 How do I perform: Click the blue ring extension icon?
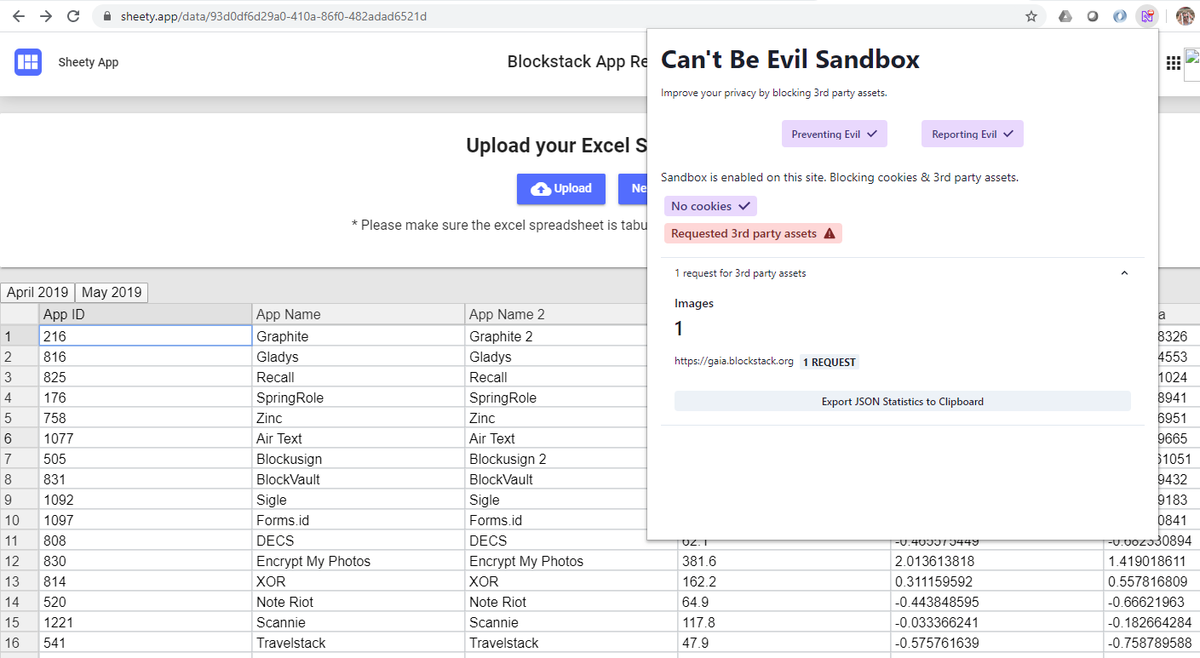pyautogui.click(x=1120, y=17)
